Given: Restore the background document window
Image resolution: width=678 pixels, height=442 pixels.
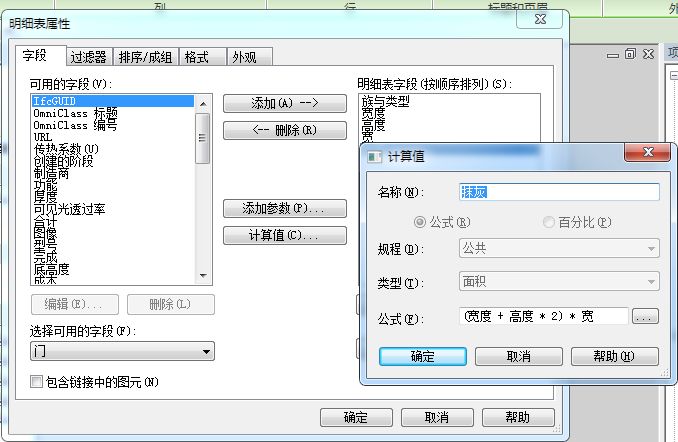Looking at the screenshot, I should [x=630, y=54].
